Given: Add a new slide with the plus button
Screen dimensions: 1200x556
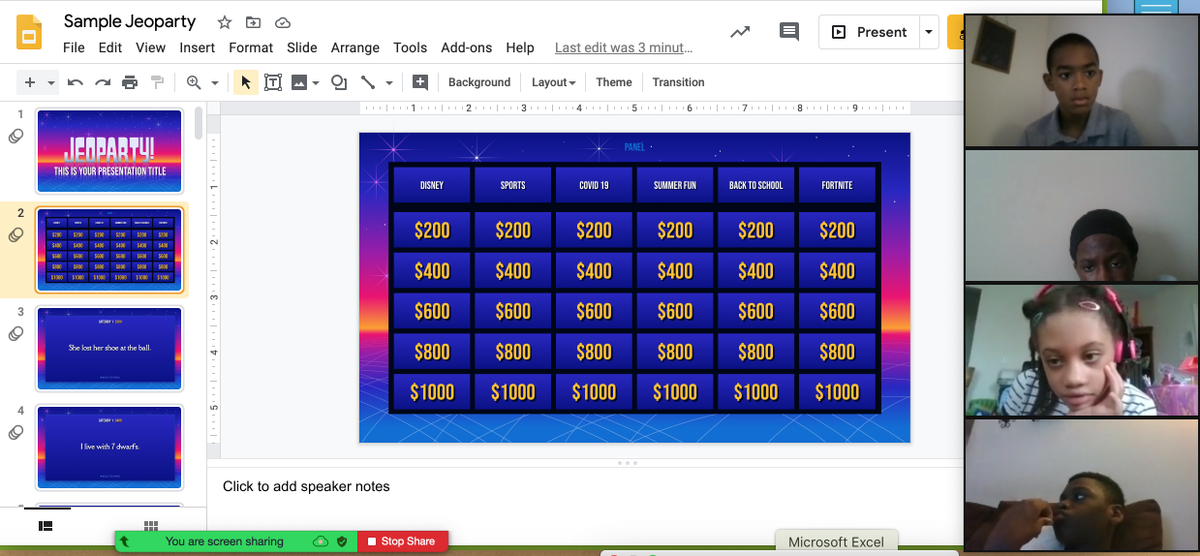Looking at the screenshot, I should (30, 82).
